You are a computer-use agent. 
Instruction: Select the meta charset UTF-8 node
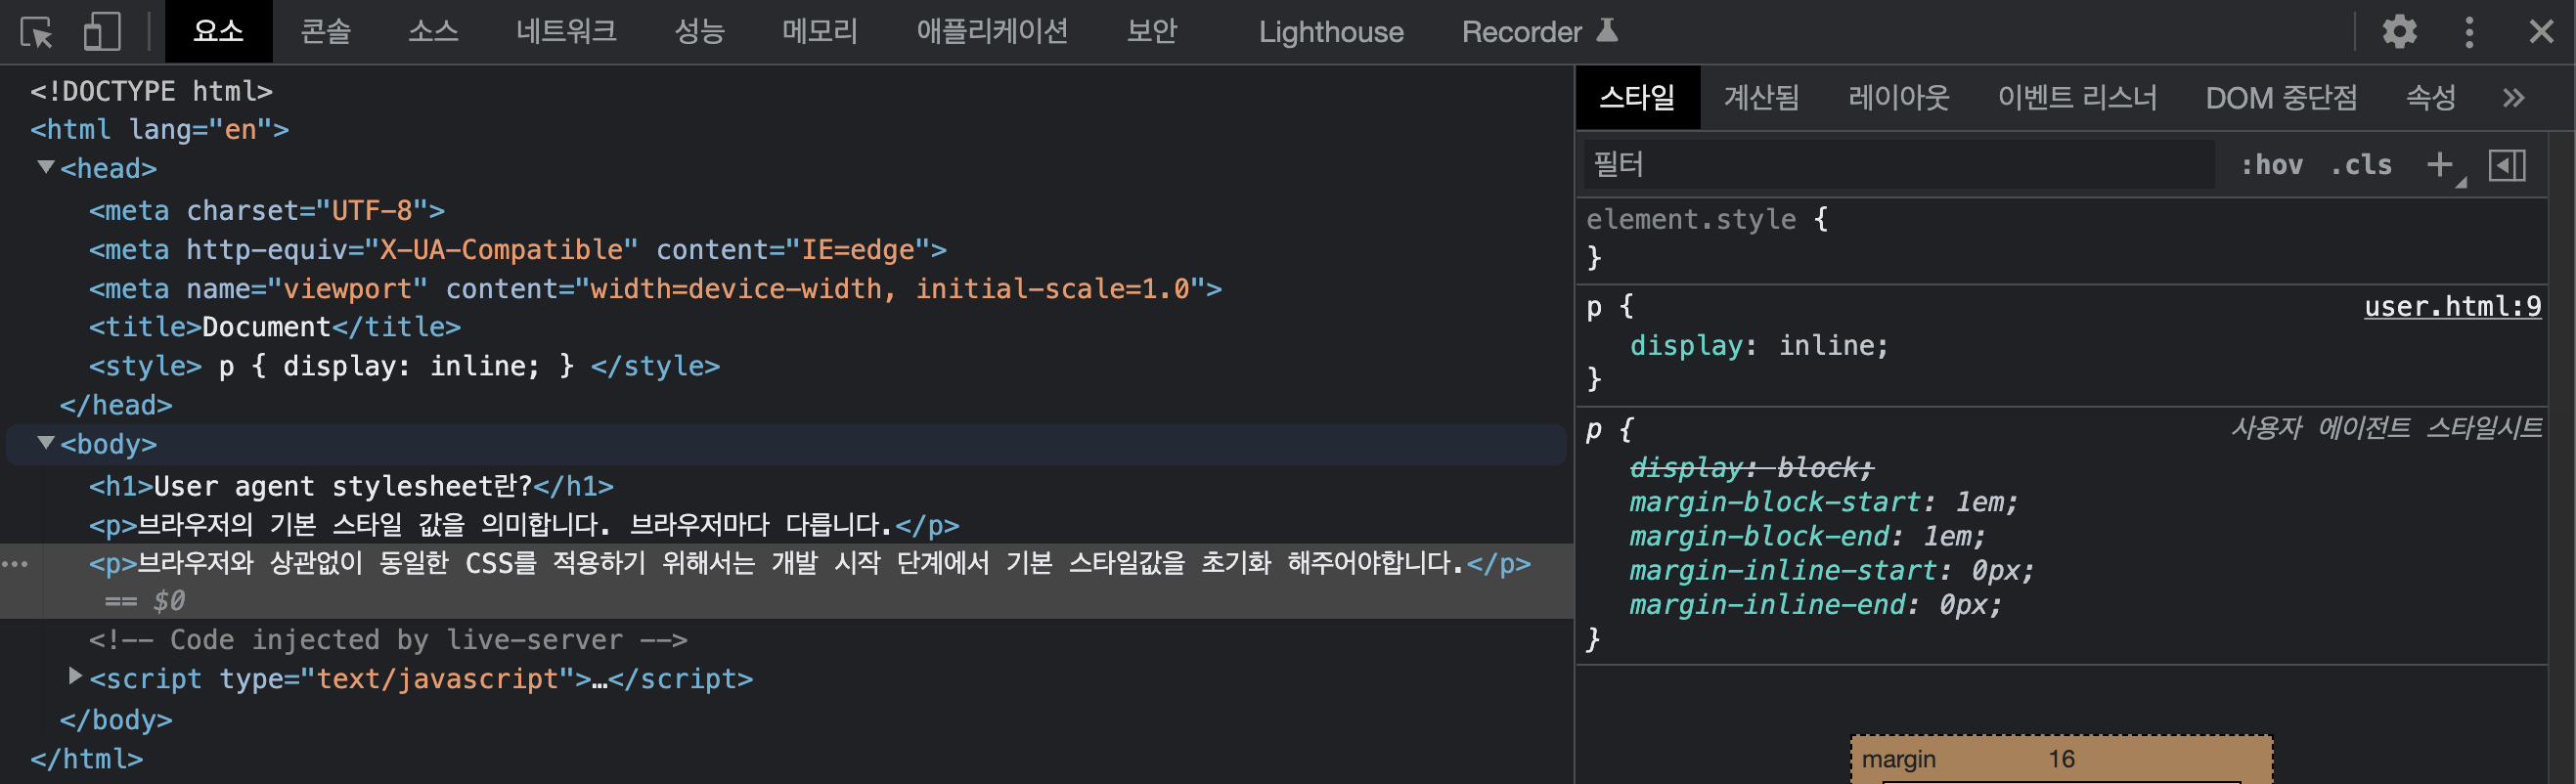pos(266,211)
